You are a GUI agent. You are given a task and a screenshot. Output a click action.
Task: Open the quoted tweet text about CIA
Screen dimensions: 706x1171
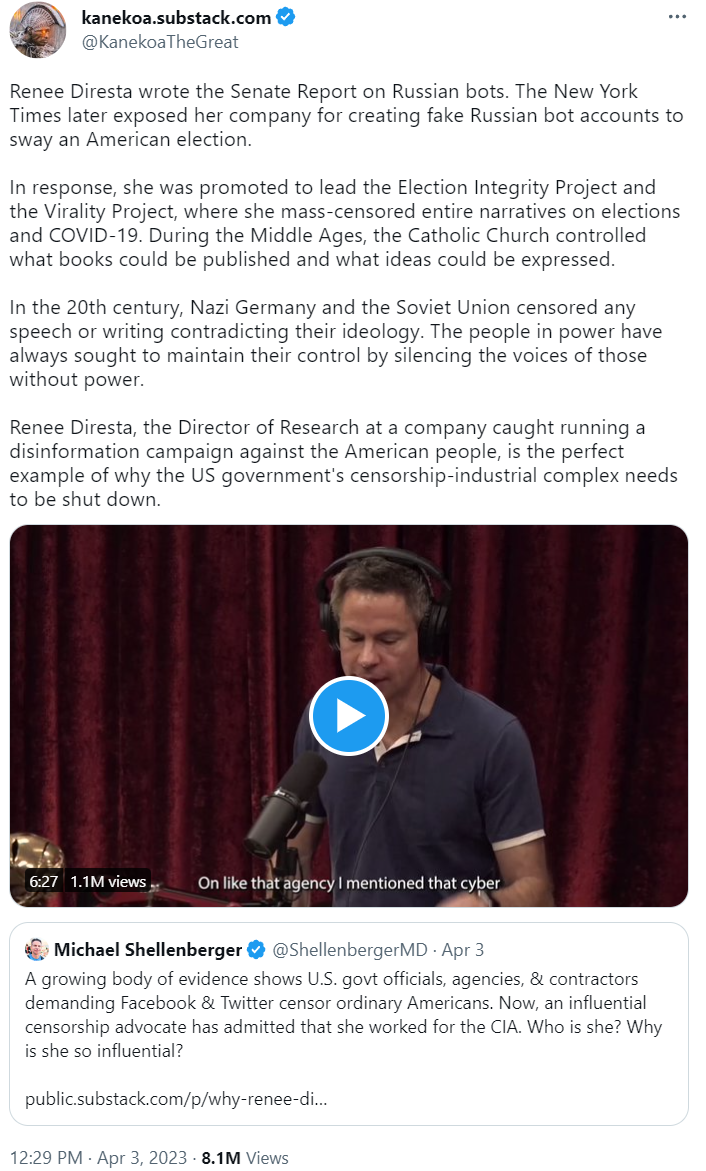point(344,1015)
